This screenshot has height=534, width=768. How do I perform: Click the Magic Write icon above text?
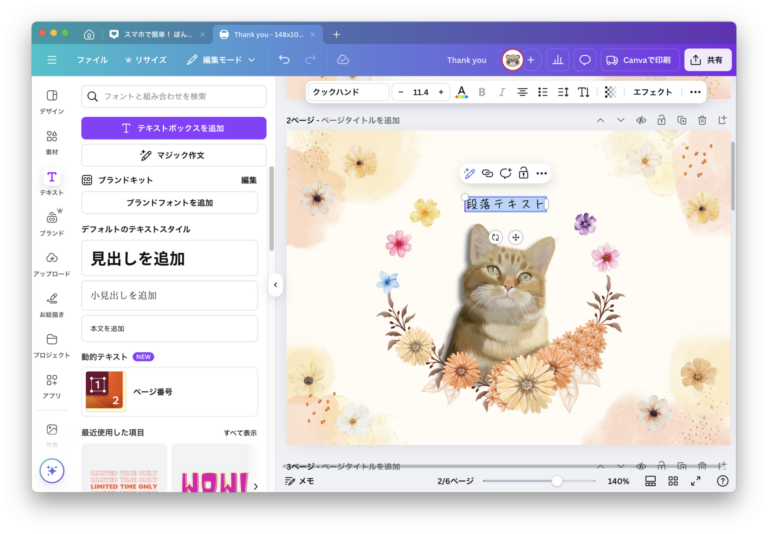[470, 173]
